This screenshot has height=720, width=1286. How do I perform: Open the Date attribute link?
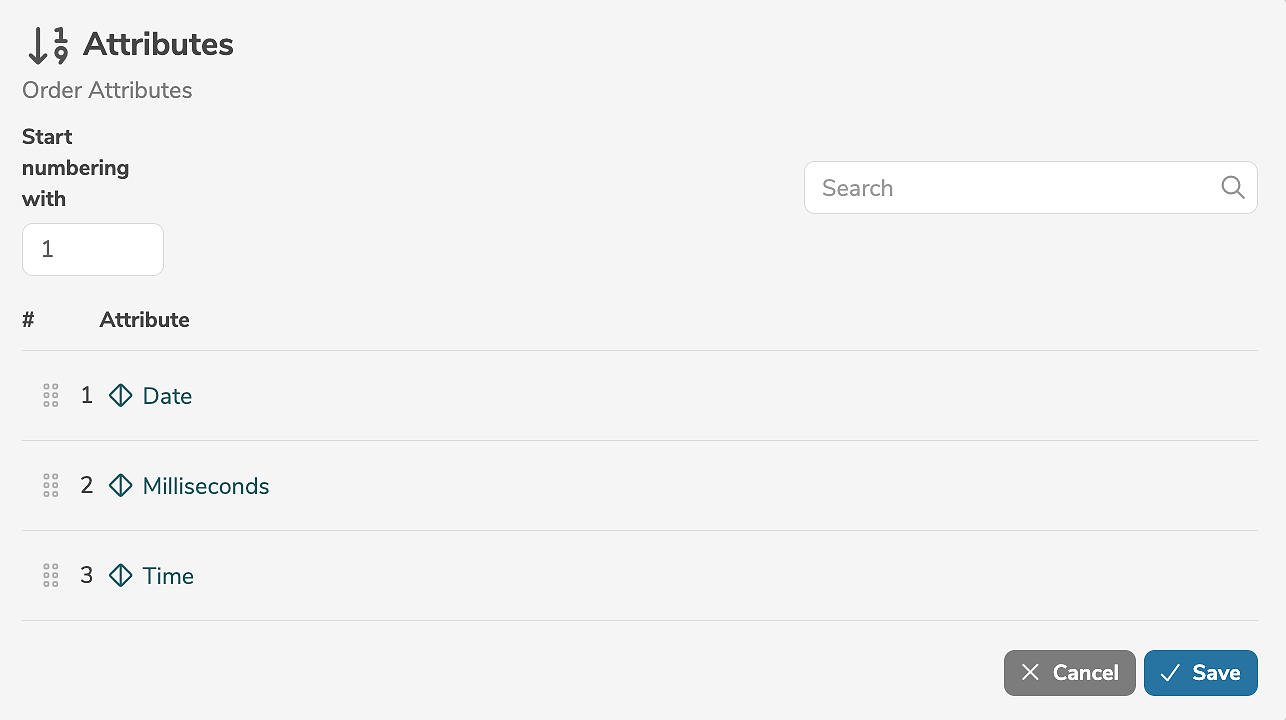point(167,396)
